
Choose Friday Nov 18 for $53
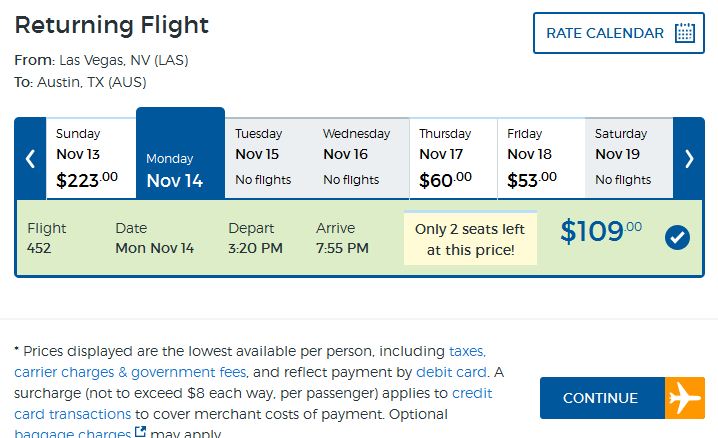(x=541, y=158)
